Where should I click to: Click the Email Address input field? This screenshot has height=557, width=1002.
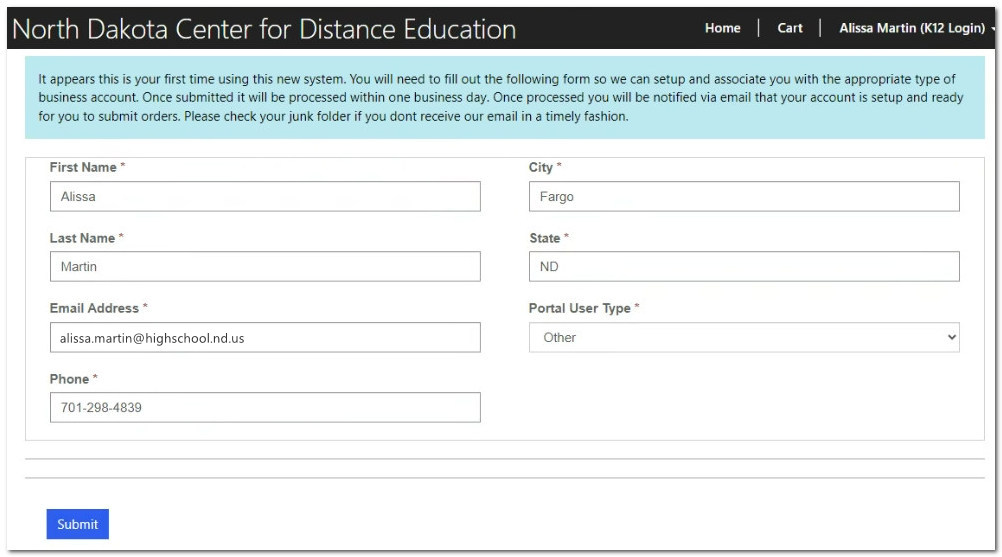click(x=265, y=337)
